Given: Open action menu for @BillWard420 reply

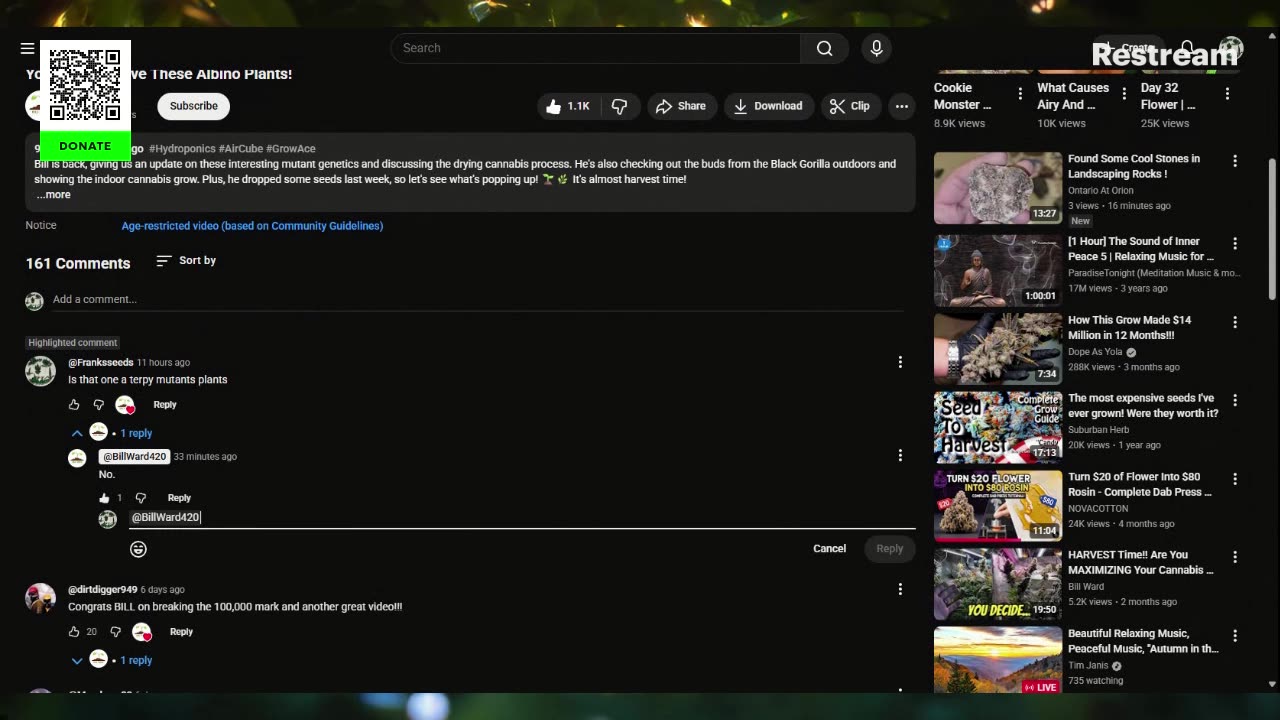Looking at the screenshot, I should (900, 456).
